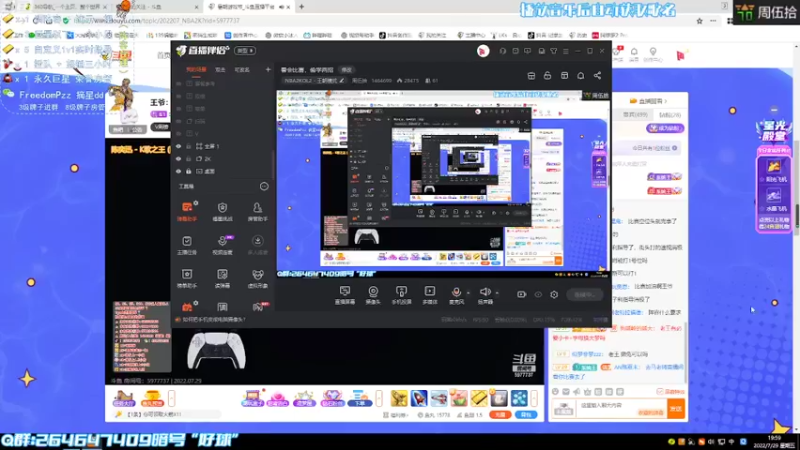Image resolution: width=800 pixels, height=450 pixels.
Task: Toggle visibility eye of 桌面 source
Action: pyautogui.click(x=179, y=171)
